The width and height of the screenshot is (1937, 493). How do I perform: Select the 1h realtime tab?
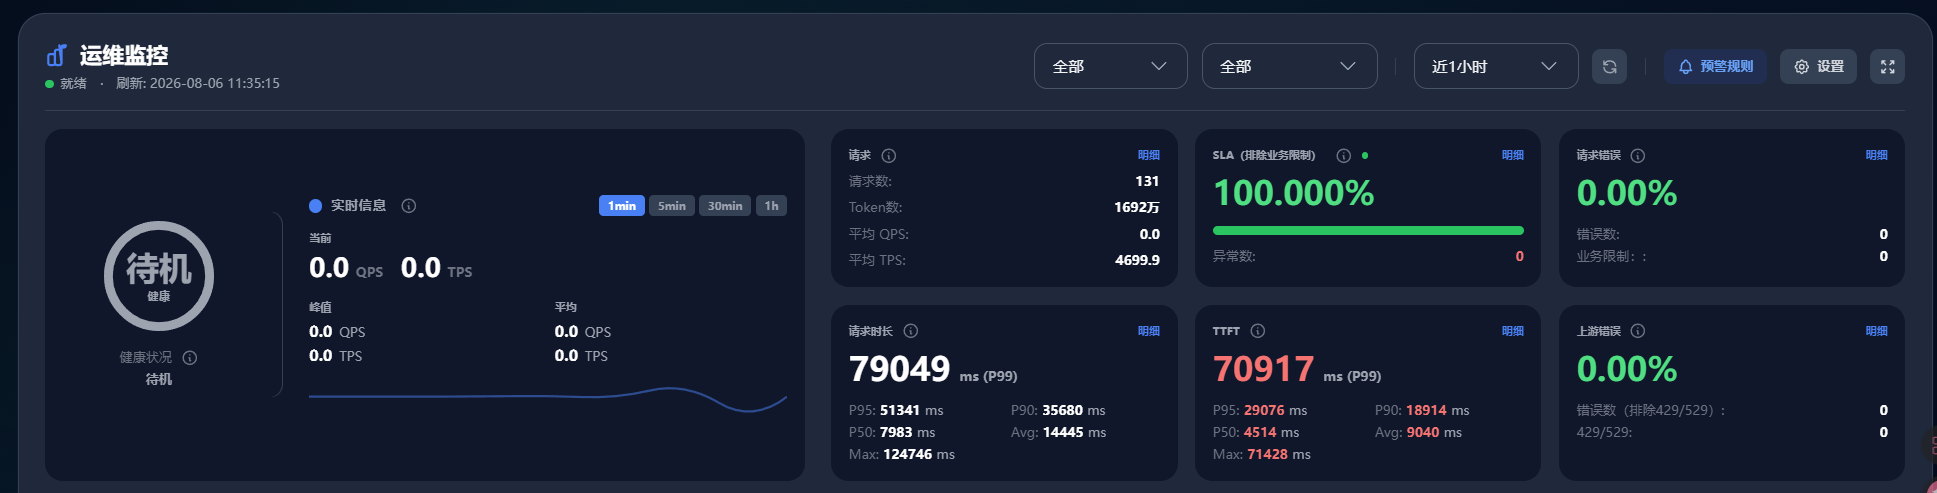click(771, 206)
